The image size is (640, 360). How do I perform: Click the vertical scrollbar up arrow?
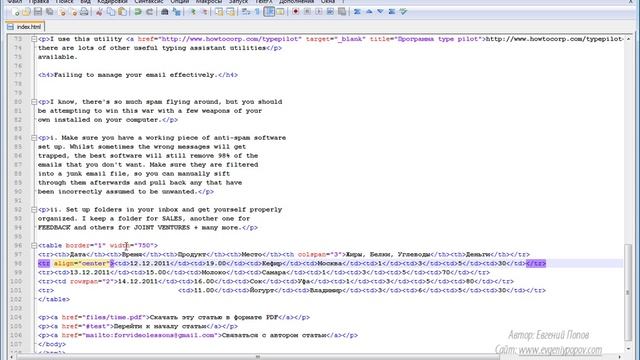click(x=628, y=39)
